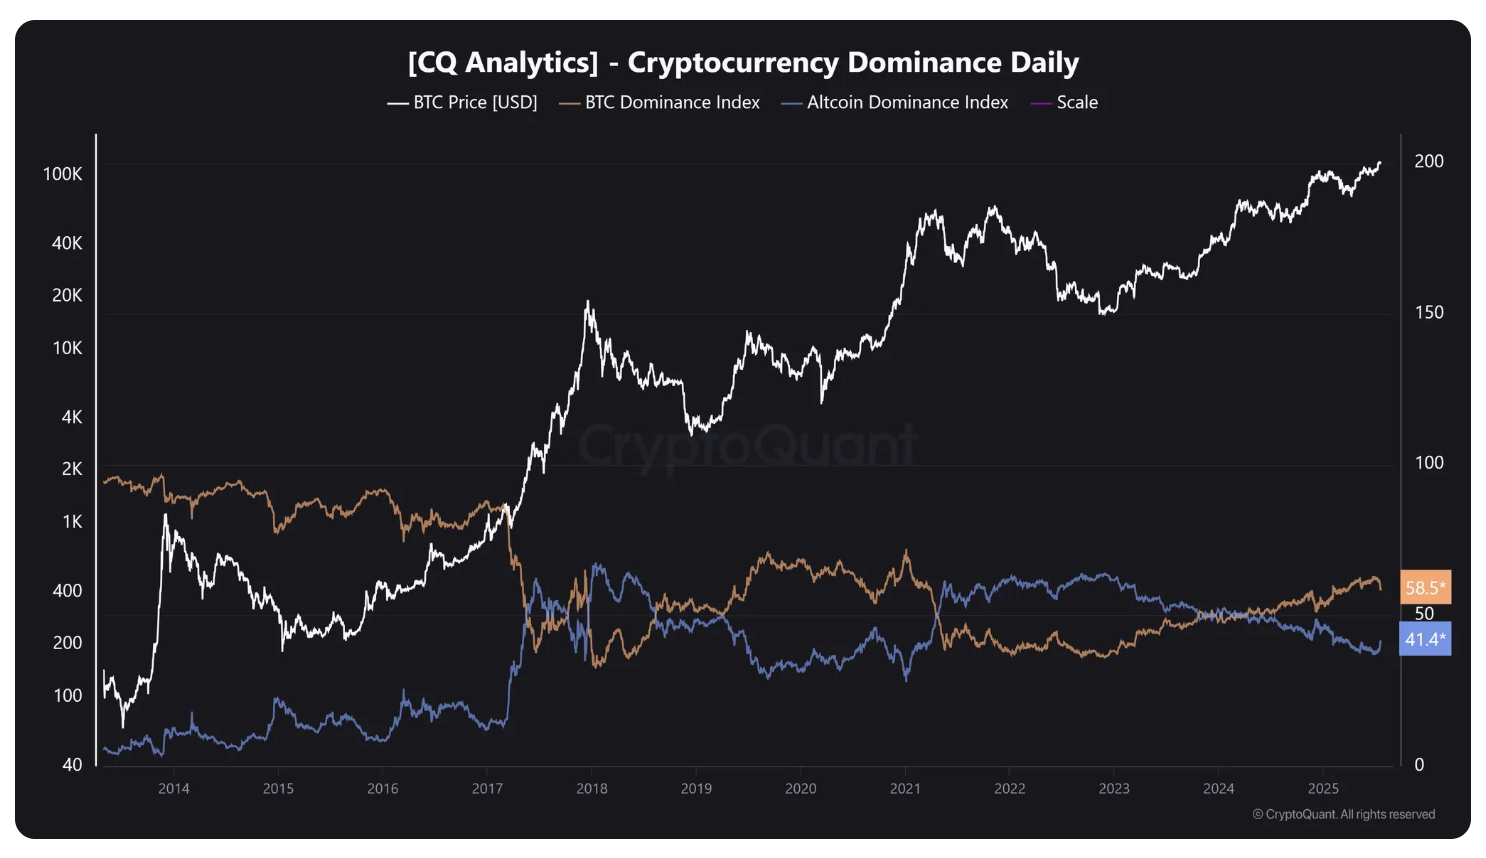This screenshot has width=1486, height=858.
Task: Click the Cryptocurrency Dominance Daily chart title
Action: click(743, 62)
